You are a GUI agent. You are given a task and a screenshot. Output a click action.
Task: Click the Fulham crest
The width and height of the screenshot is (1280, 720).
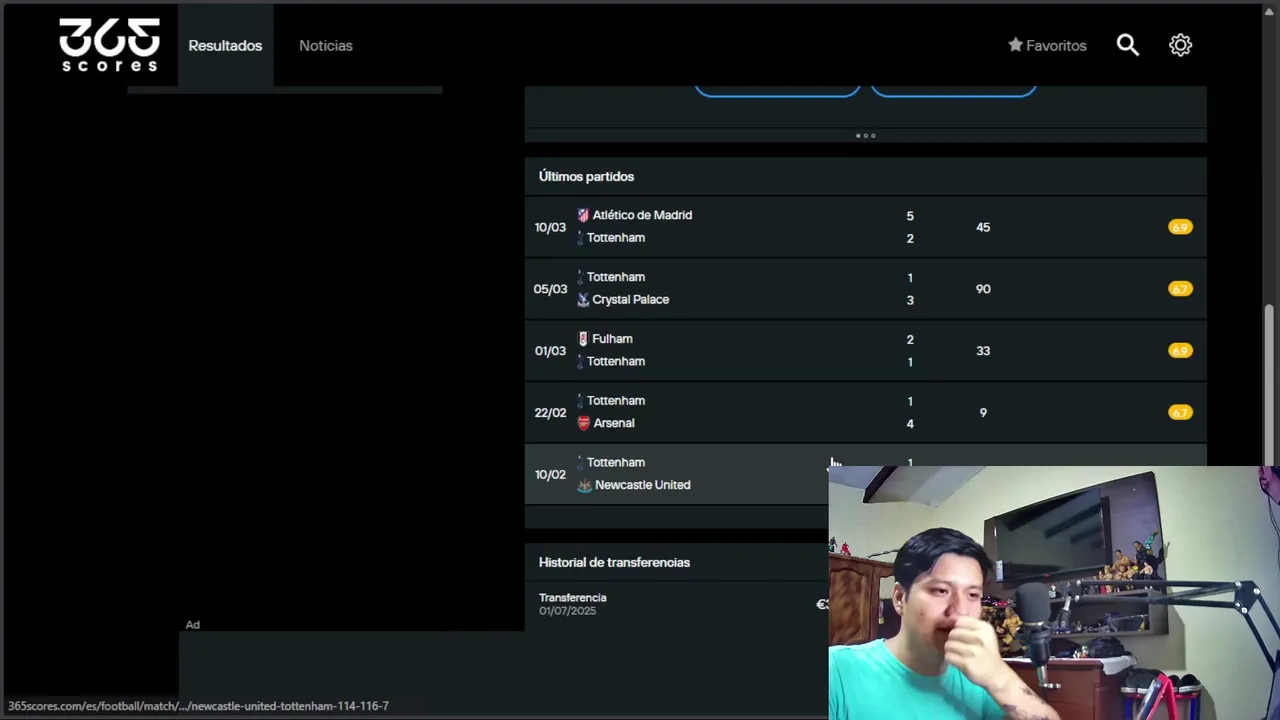pos(583,339)
